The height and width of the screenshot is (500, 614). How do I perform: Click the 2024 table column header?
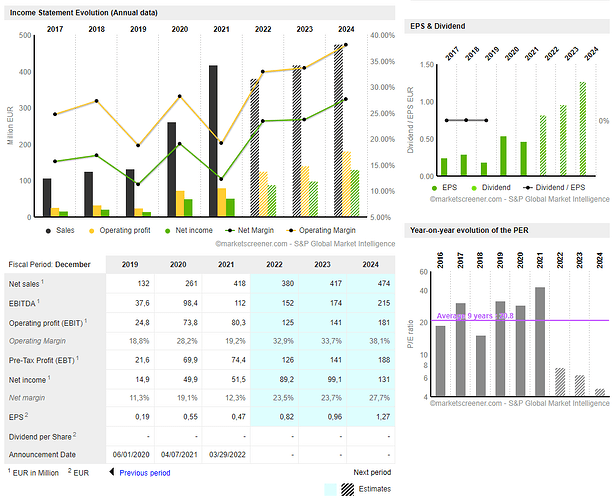click(x=370, y=265)
